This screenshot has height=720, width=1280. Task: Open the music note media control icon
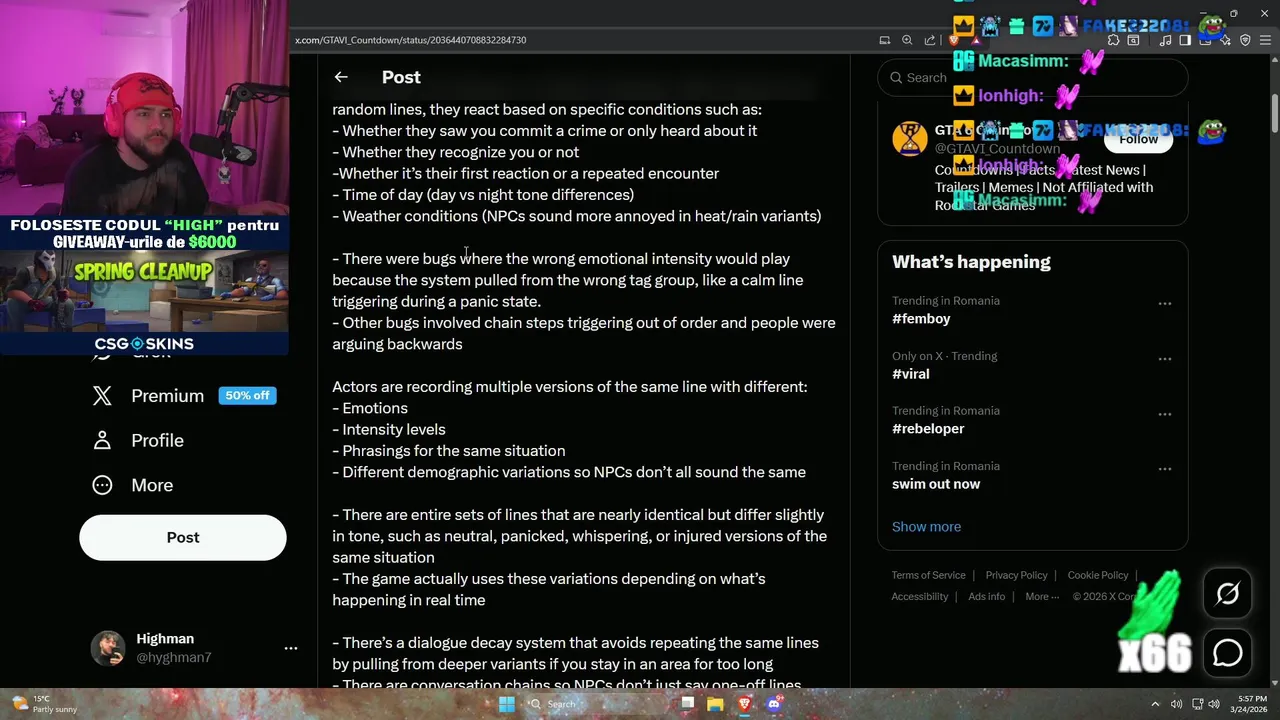coord(1165,40)
